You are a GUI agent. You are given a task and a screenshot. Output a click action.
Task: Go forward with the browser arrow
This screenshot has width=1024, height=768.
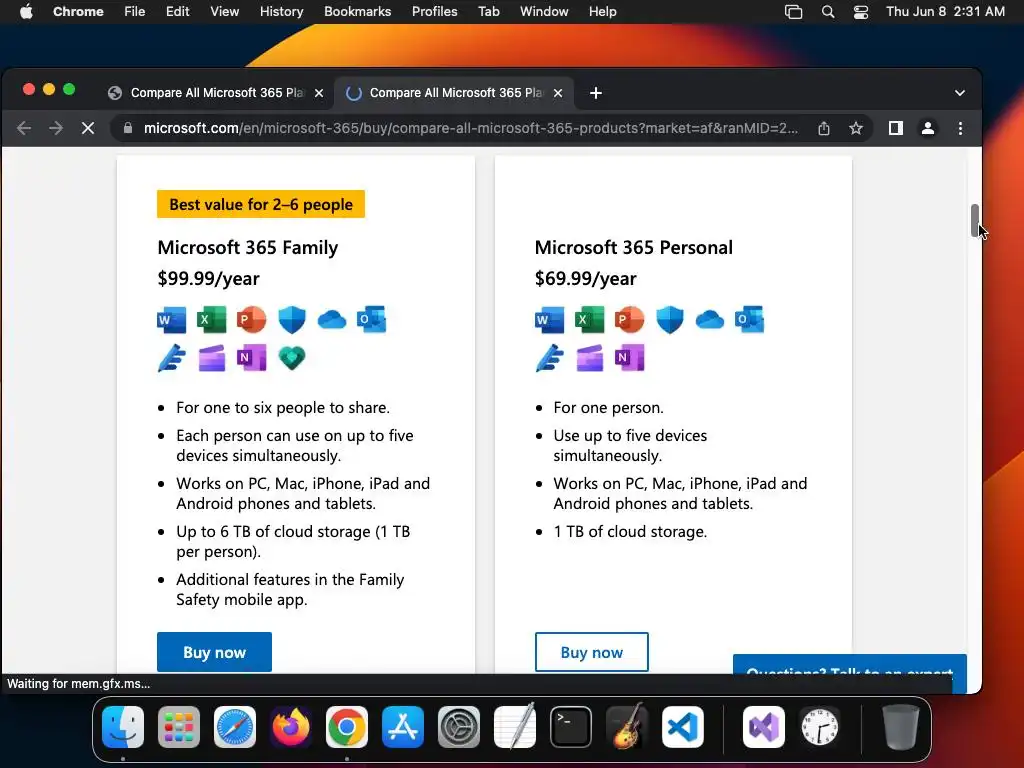pos(56,129)
